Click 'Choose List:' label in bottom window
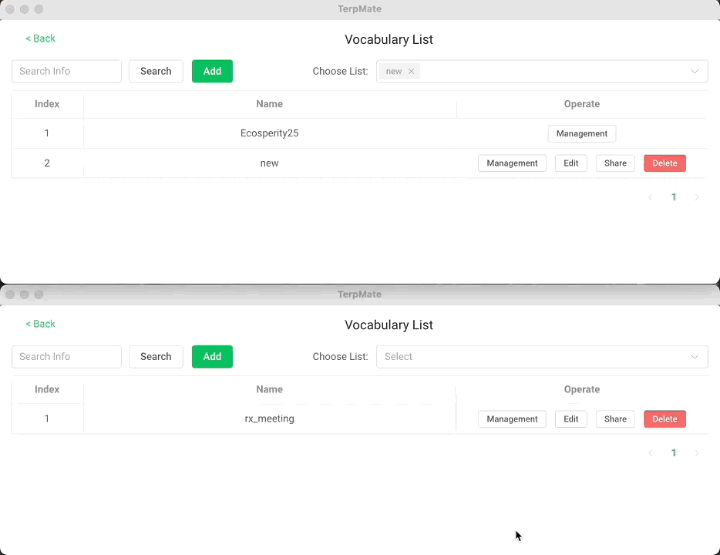The image size is (720, 555). point(340,357)
